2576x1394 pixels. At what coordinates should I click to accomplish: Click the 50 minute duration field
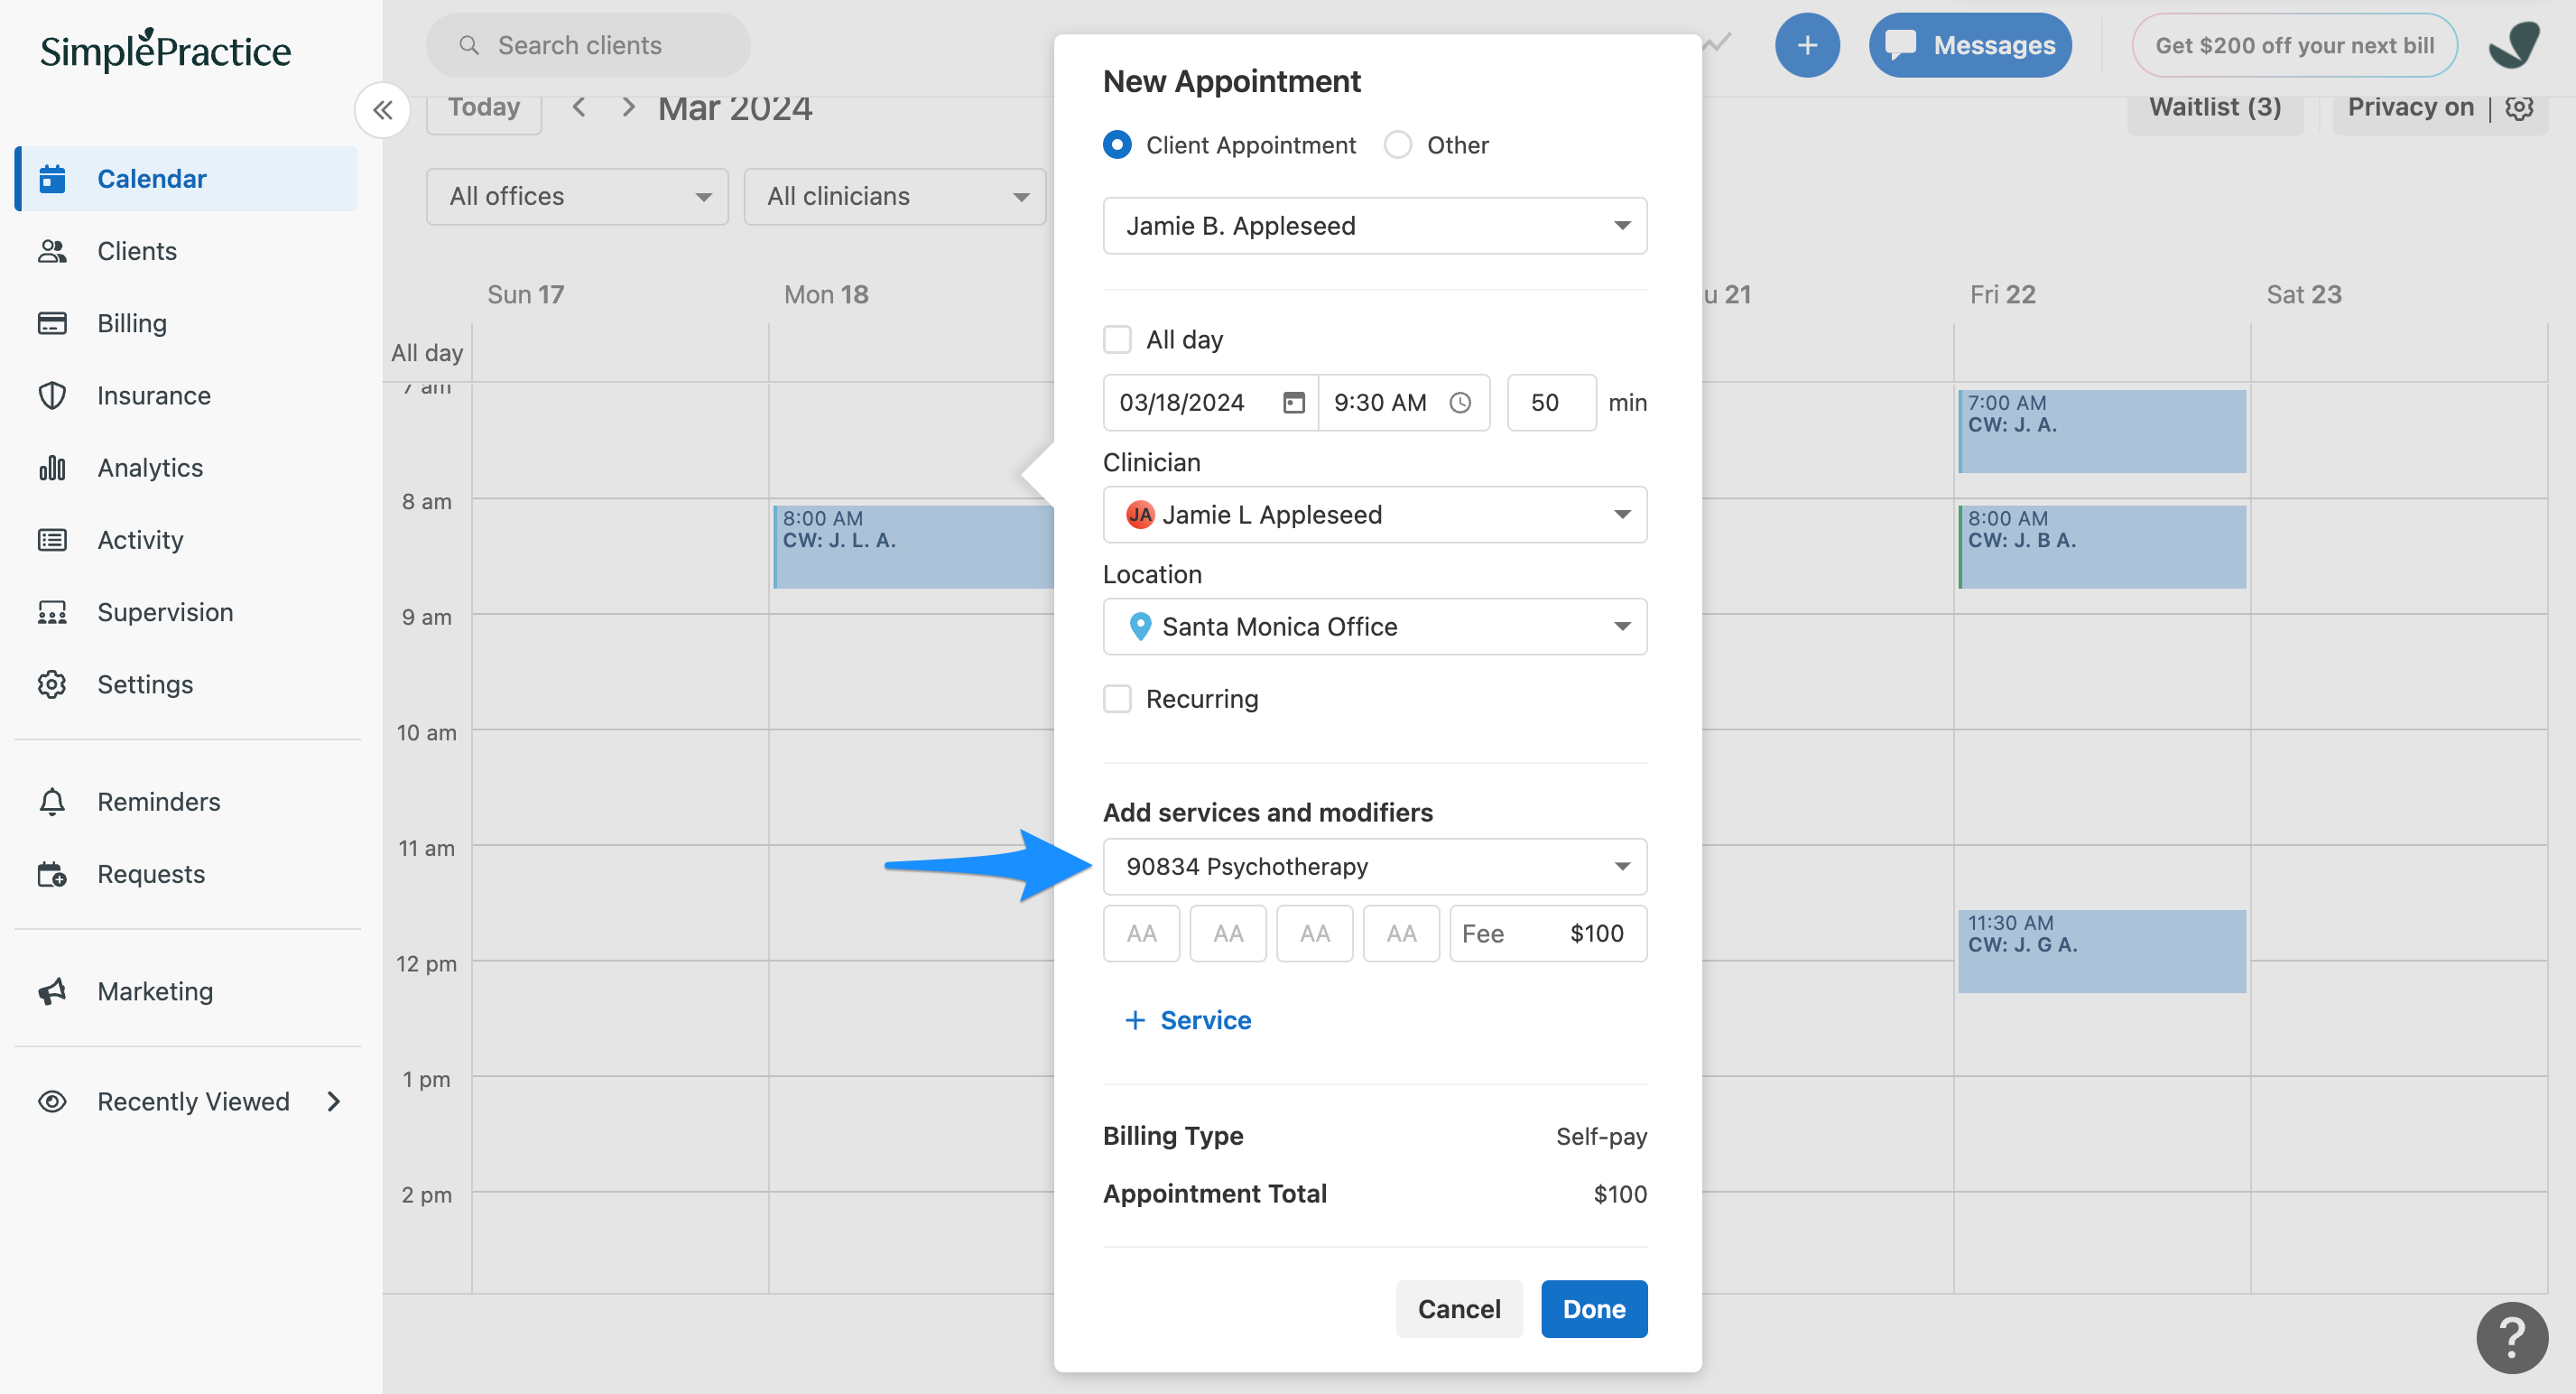pos(1550,402)
